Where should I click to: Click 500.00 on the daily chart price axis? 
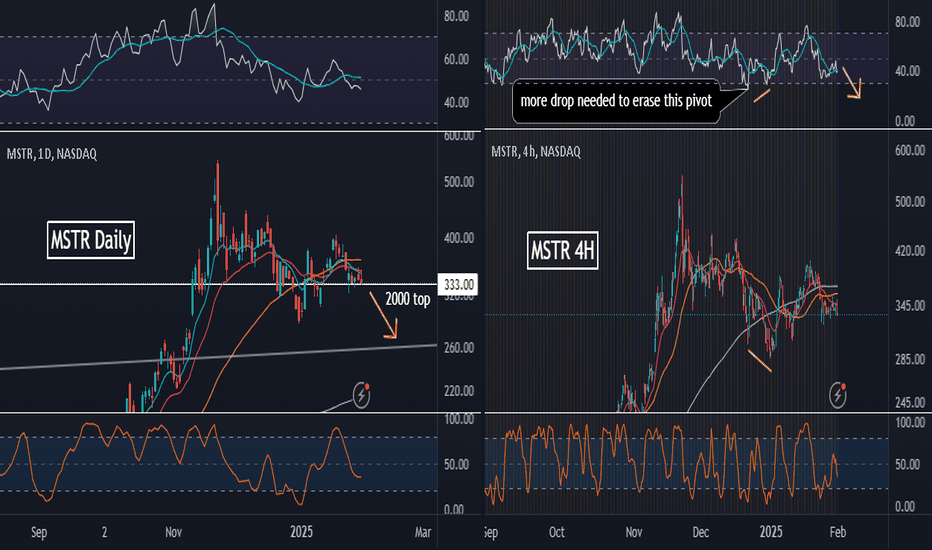click(459, 182)
